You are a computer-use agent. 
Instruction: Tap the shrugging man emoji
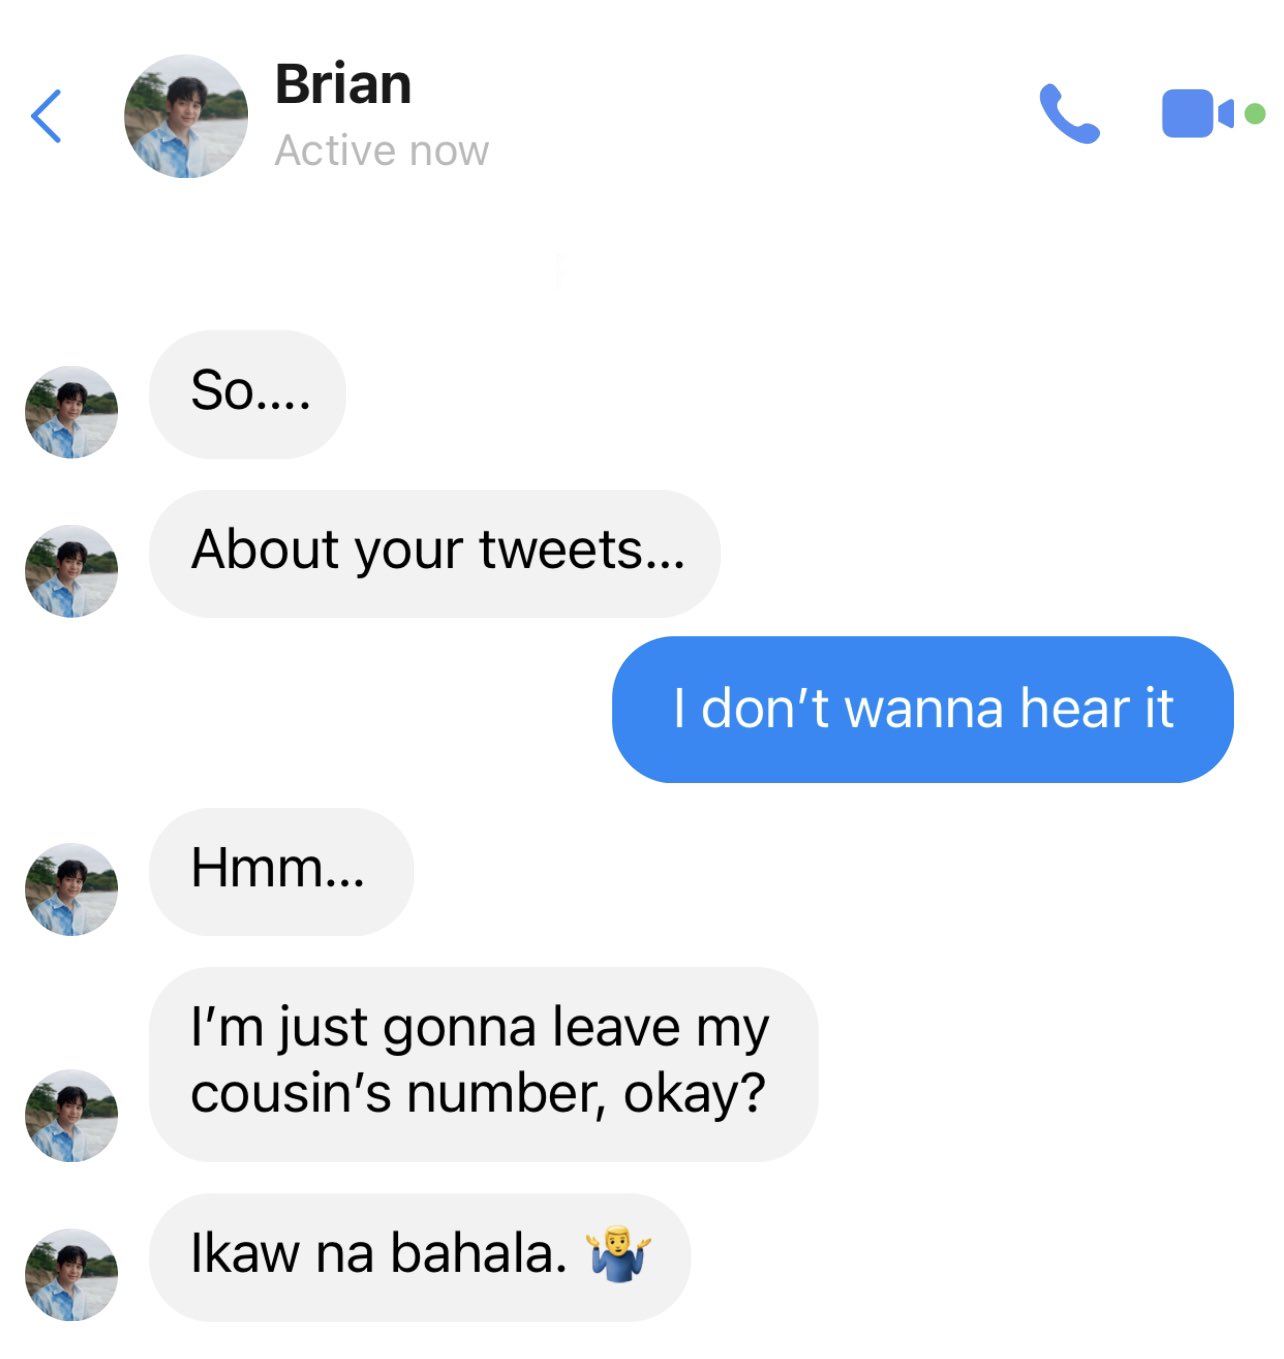tap(619, 1254)
